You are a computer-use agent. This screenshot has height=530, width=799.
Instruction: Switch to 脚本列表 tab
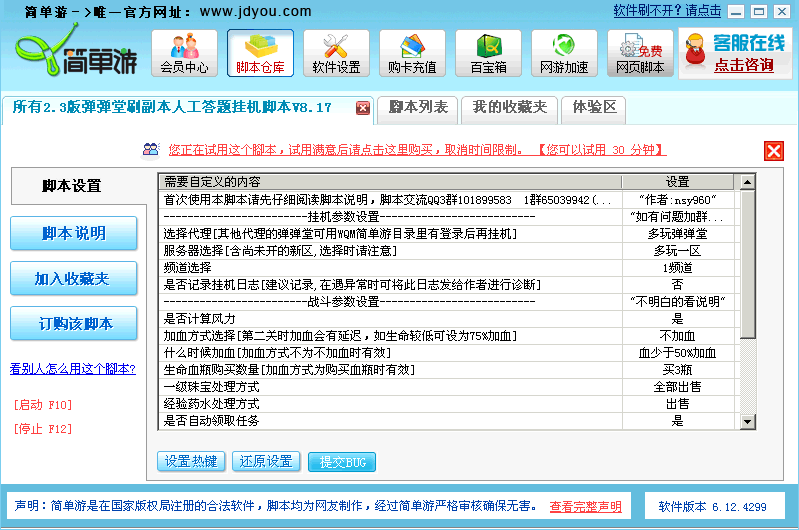point(418,108)
